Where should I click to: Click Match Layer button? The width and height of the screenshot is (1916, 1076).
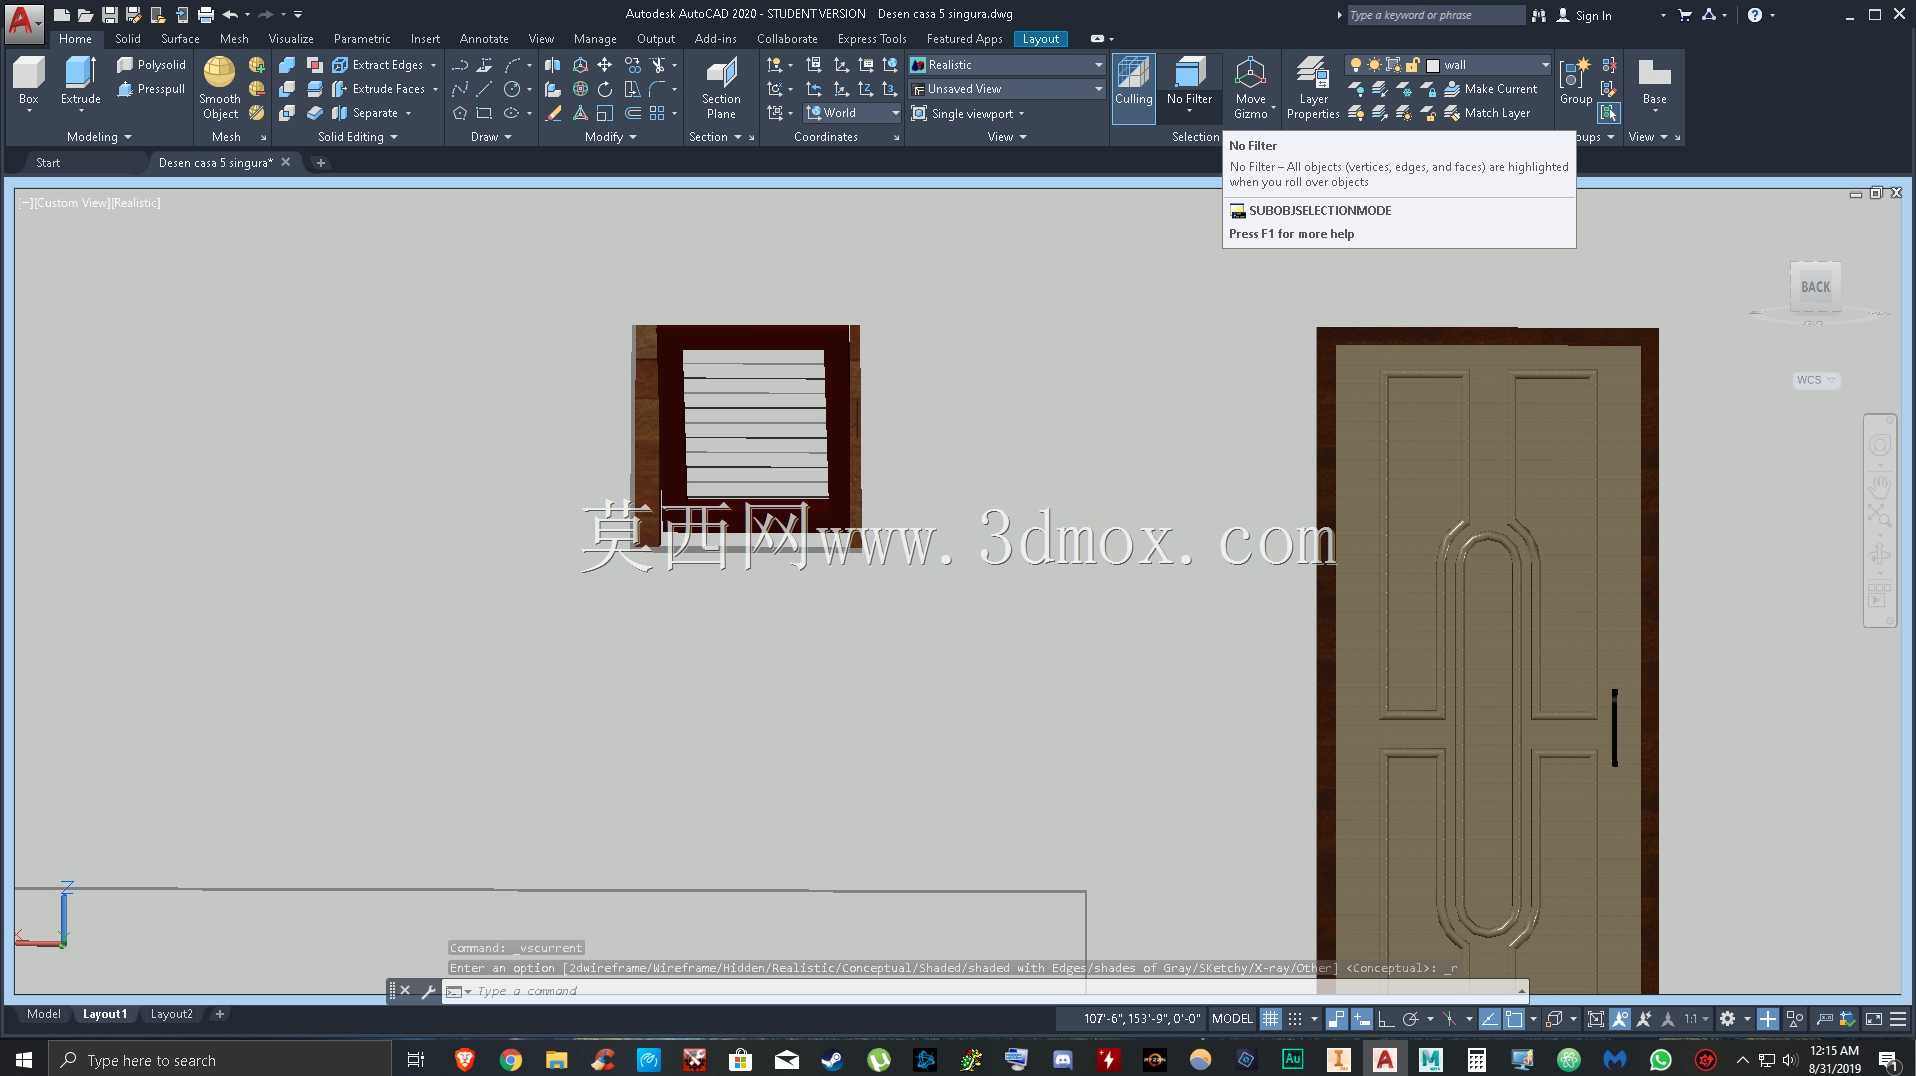(x=1487, y=113)
